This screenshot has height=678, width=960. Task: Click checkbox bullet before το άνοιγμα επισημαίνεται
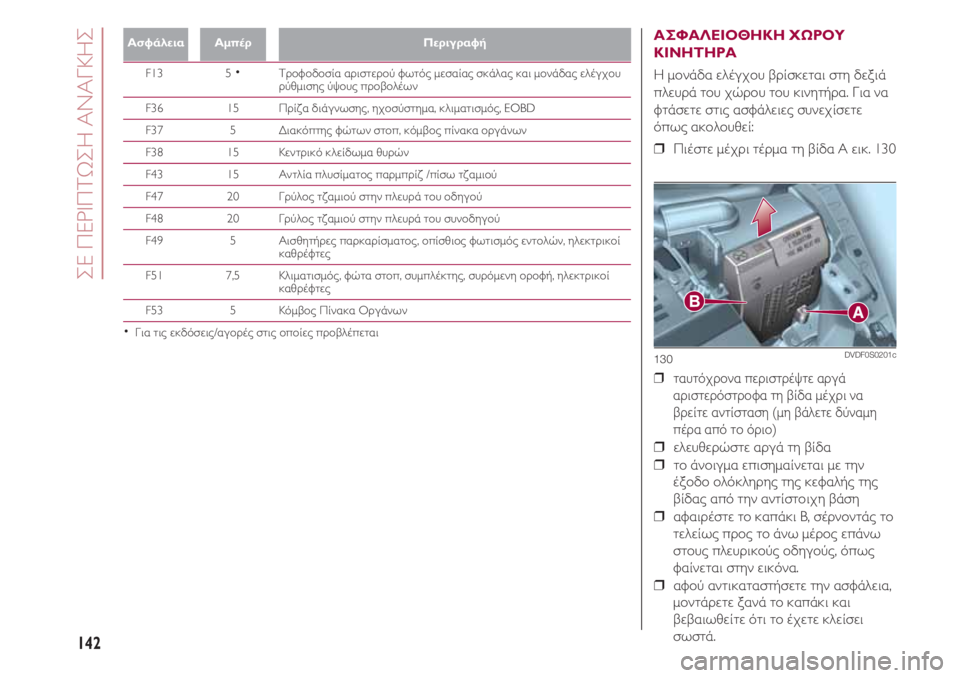point(659,465)
